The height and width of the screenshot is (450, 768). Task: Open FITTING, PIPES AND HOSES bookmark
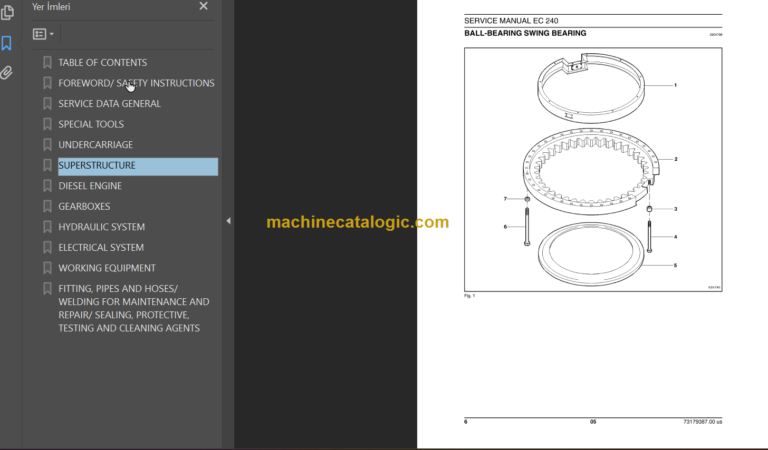pyautogui.click(x=134, y=308)
